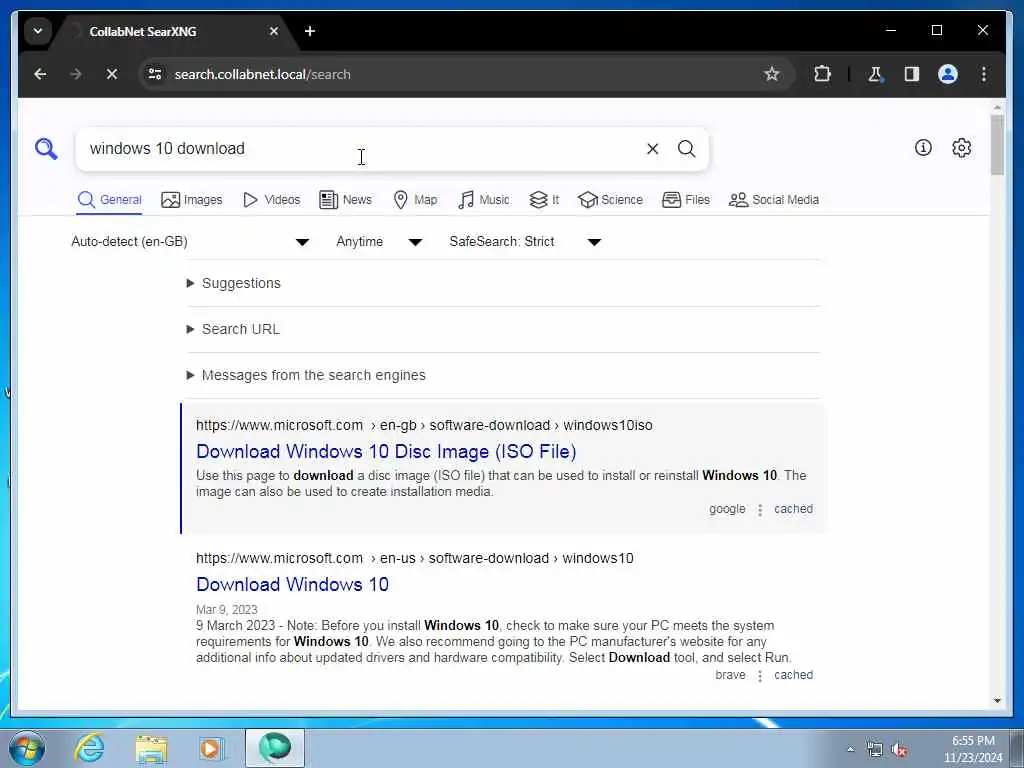Open Download Windows 10 Disc Image link
Image resolution: width=1024 pixels, height=768 pixels.
[386, 452]
